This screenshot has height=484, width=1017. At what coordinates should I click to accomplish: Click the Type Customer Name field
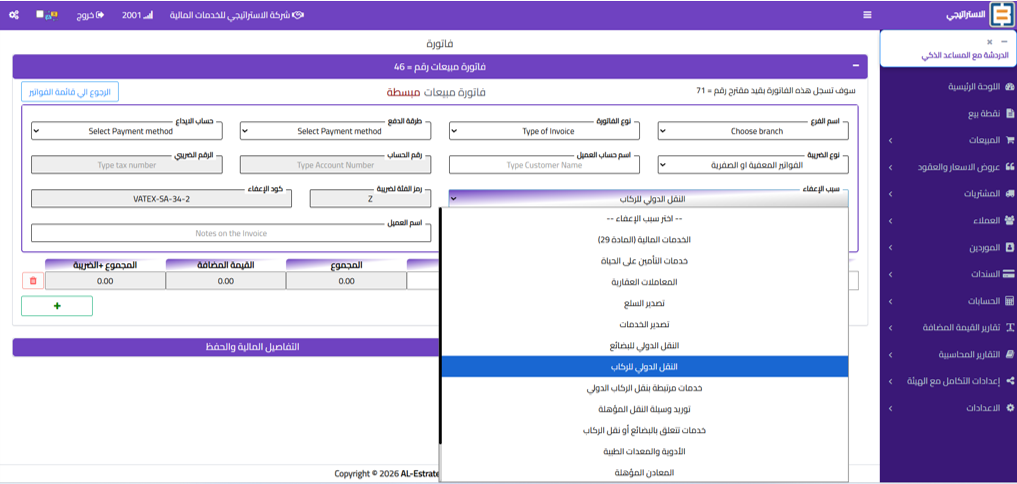(x=544, y=165)
